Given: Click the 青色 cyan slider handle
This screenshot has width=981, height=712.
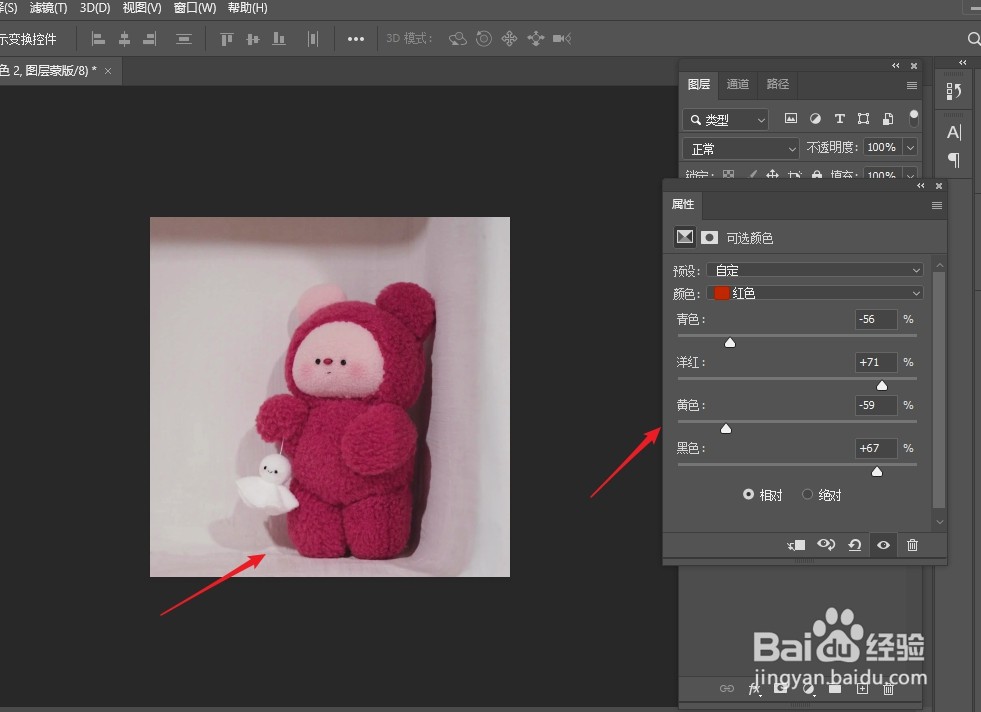Looking at the screenshot, I should [x=729, y=342].
